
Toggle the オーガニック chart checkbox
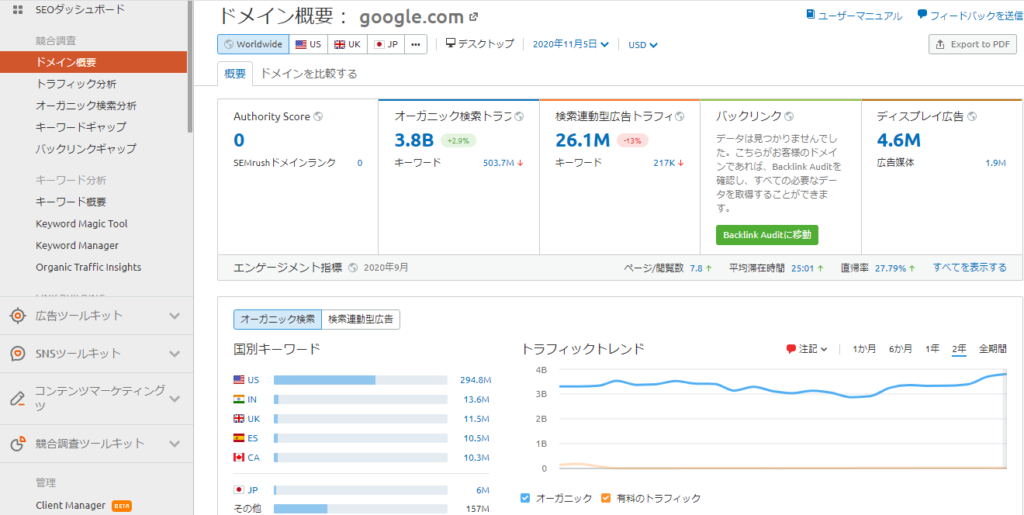tap(526, 498)
